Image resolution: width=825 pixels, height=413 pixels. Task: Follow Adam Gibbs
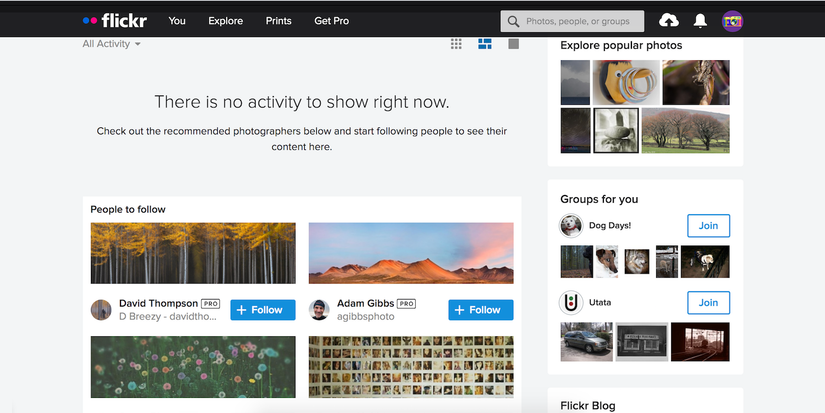click(x=481, y=310)
